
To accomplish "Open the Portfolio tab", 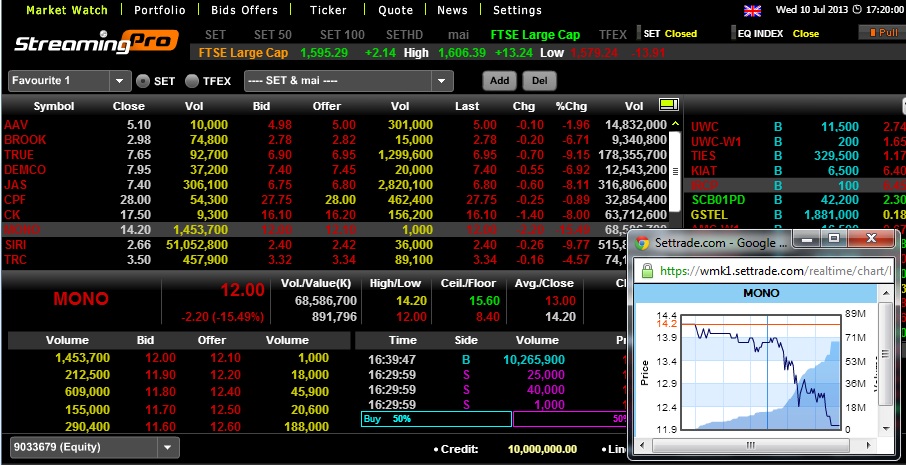I will tap(159, 10).
